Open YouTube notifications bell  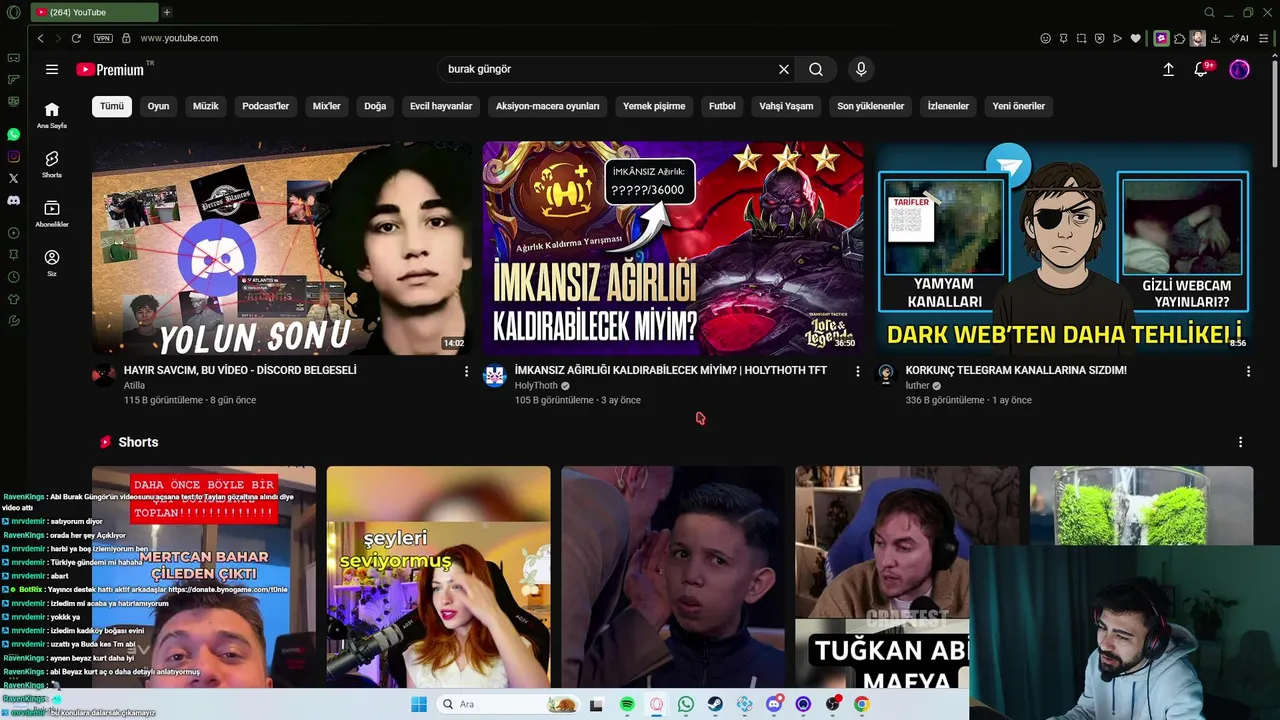click(1202, 69)
